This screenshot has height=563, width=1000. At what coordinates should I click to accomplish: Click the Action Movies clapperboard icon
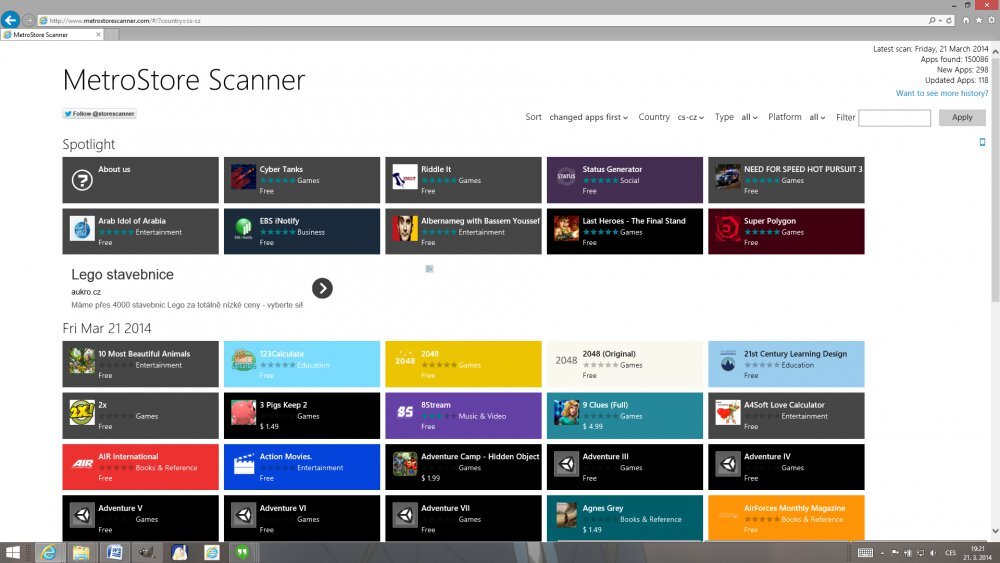(x=243, y=464)
